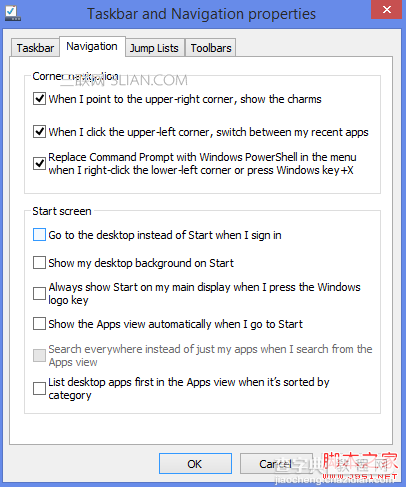Uncheck upper-left corner switch recent apps
The height and width of the screenshot is (487, 406).
coord(39,131)
